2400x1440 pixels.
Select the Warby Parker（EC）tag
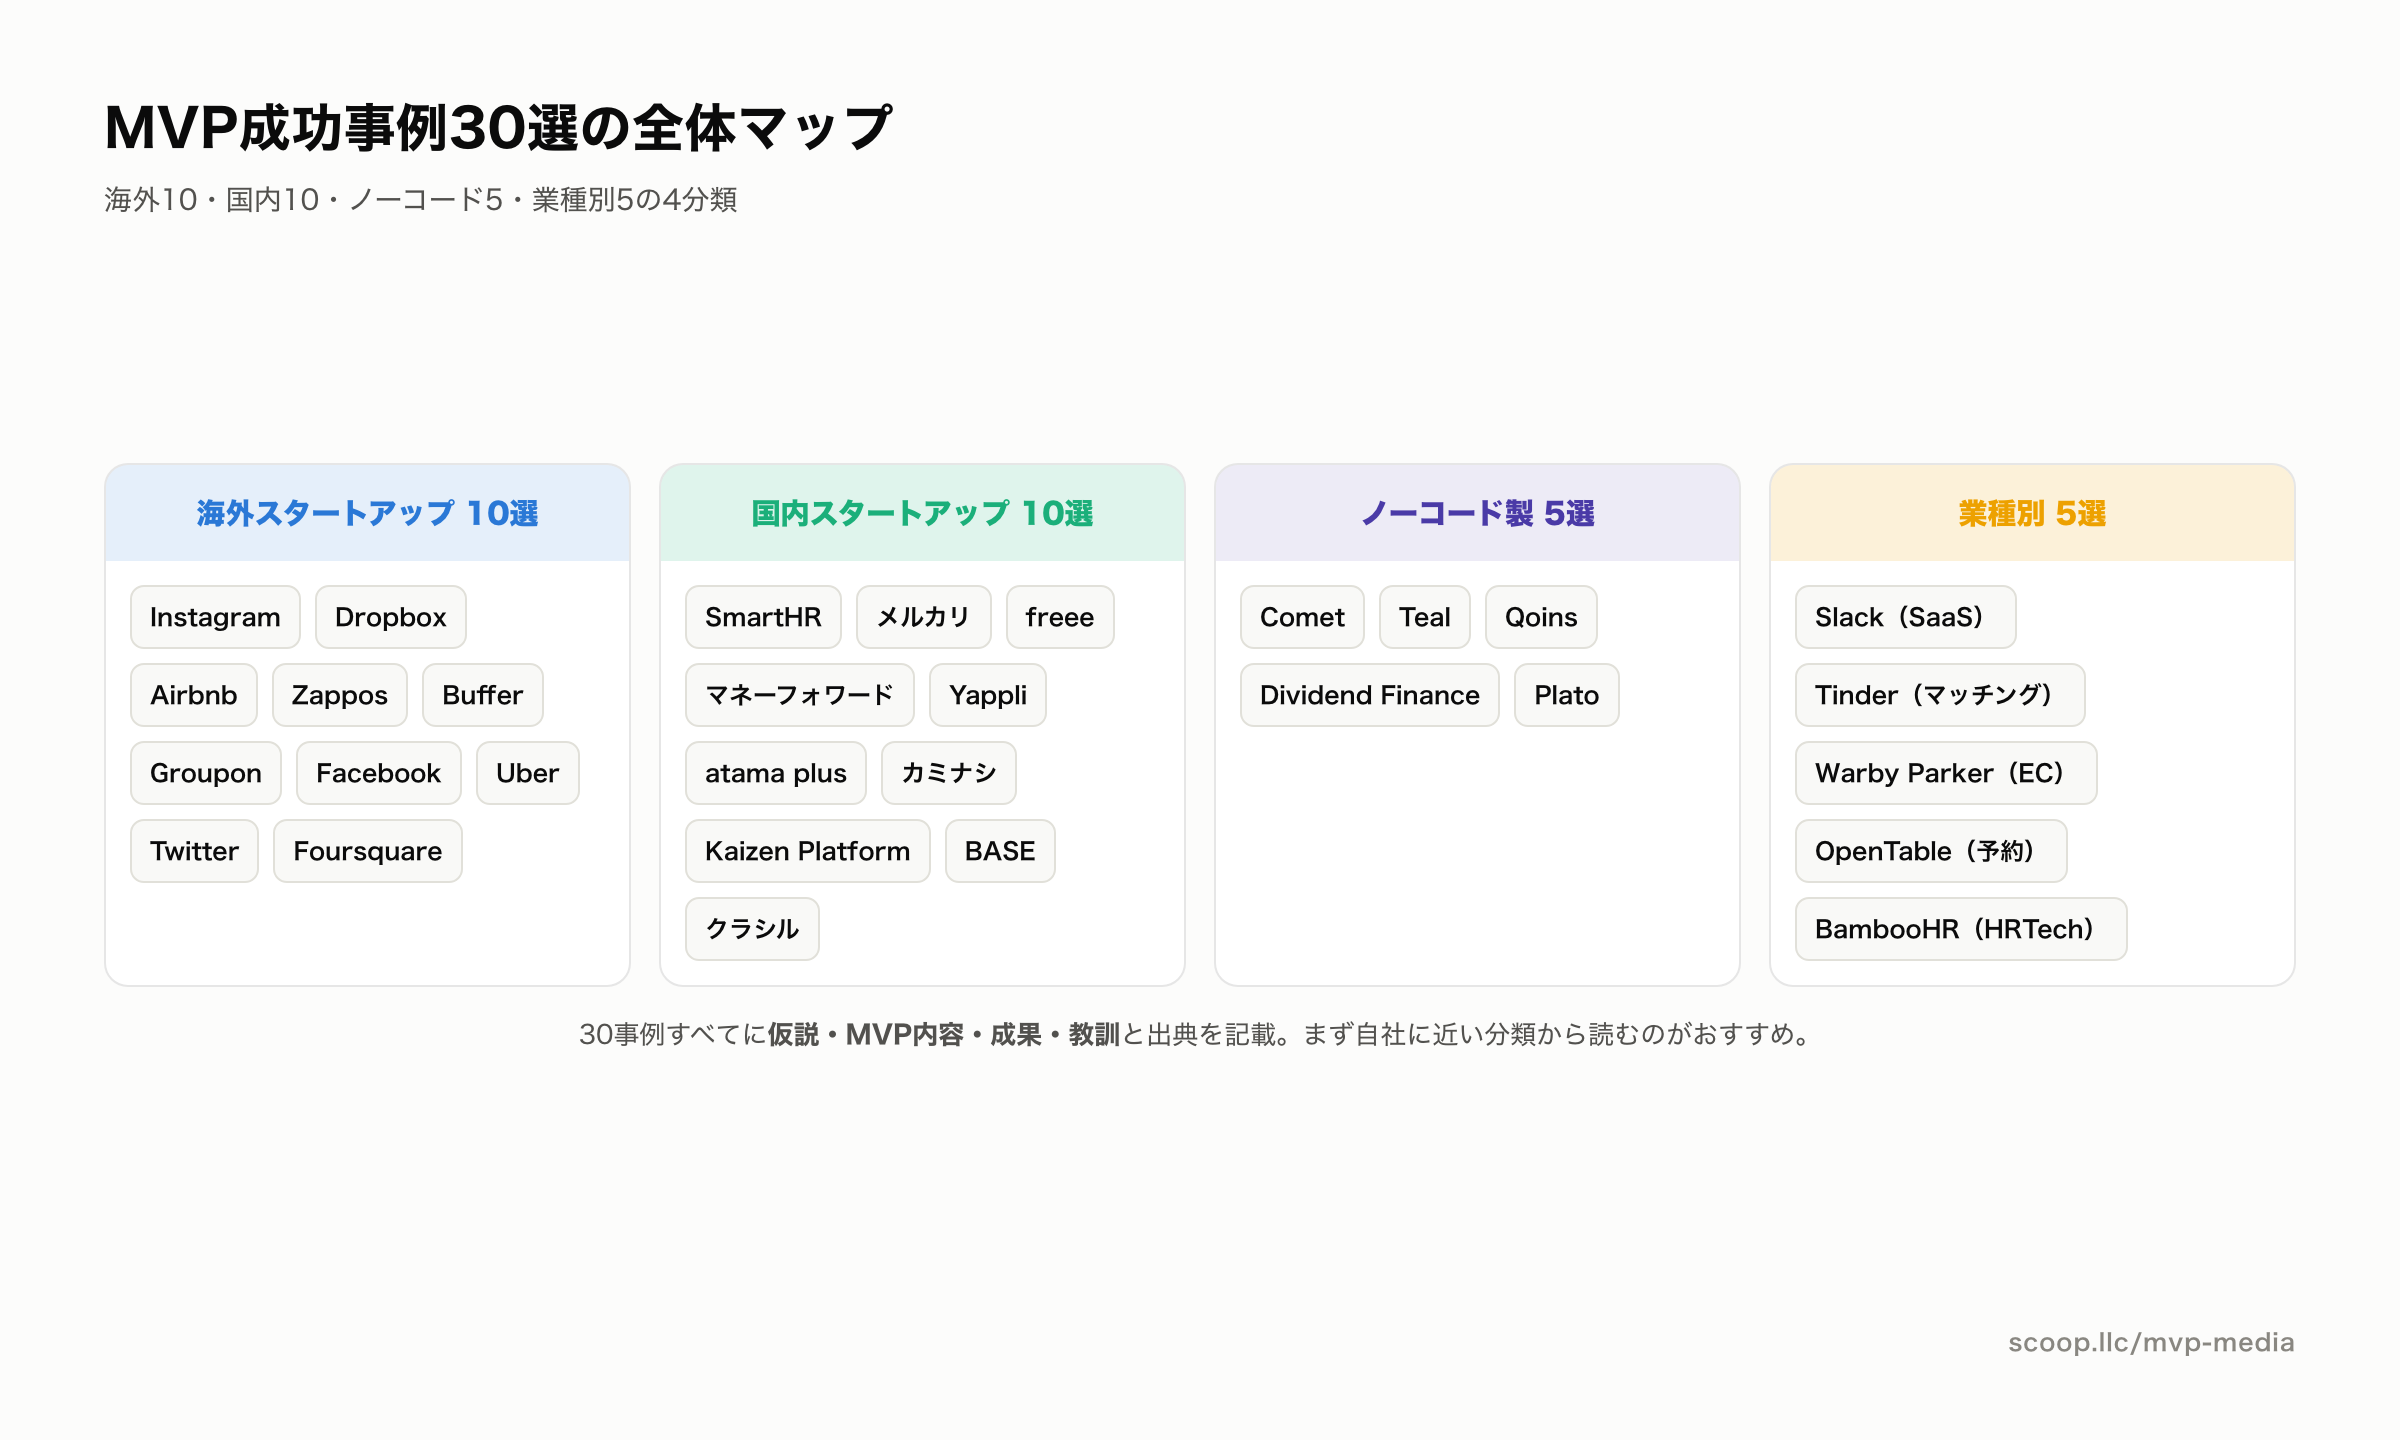point(1946,773)
